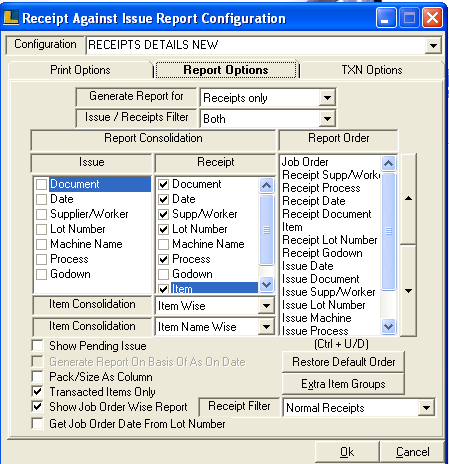Viewport: 449px width, 464px height.
Task: Check the Receipt Machine Name checkbox
Action: (163, 244)
